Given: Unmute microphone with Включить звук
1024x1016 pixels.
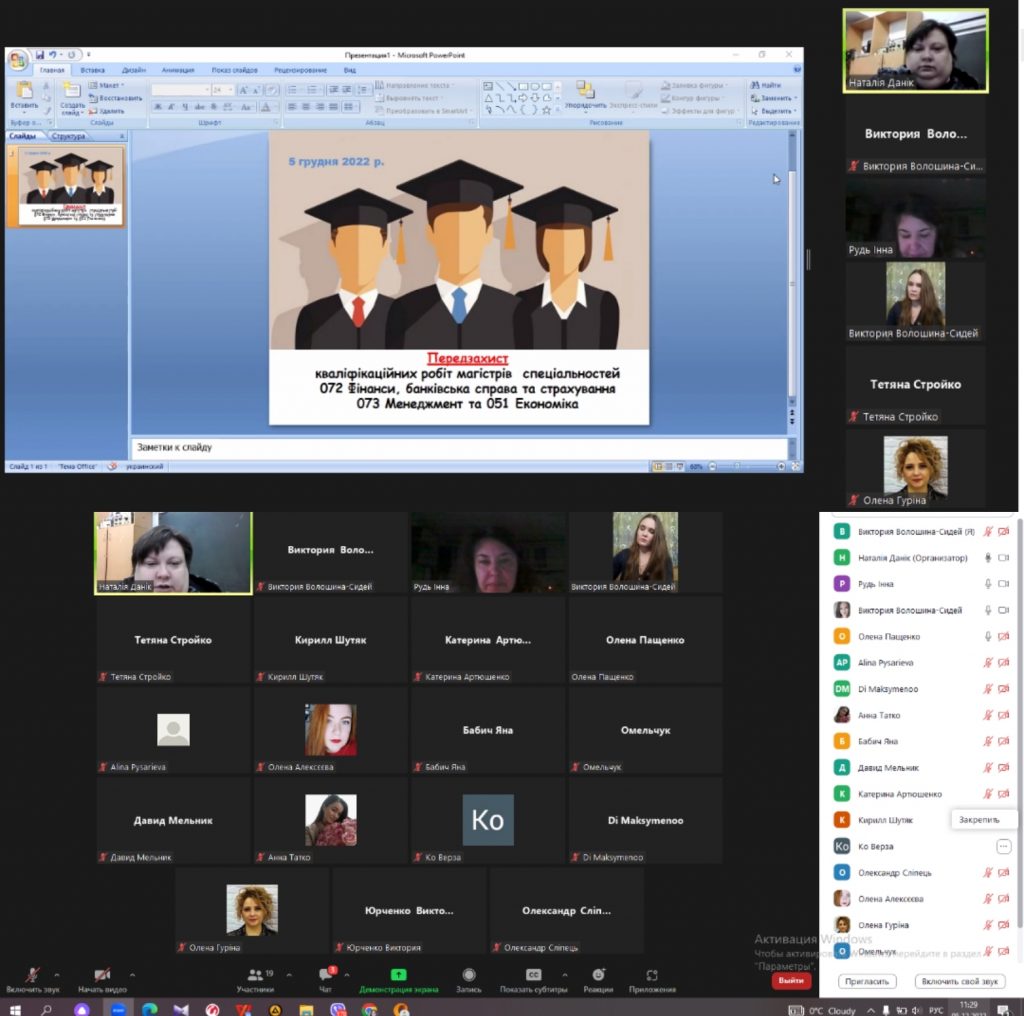Looking at the screenshot, I should (32, 974).
